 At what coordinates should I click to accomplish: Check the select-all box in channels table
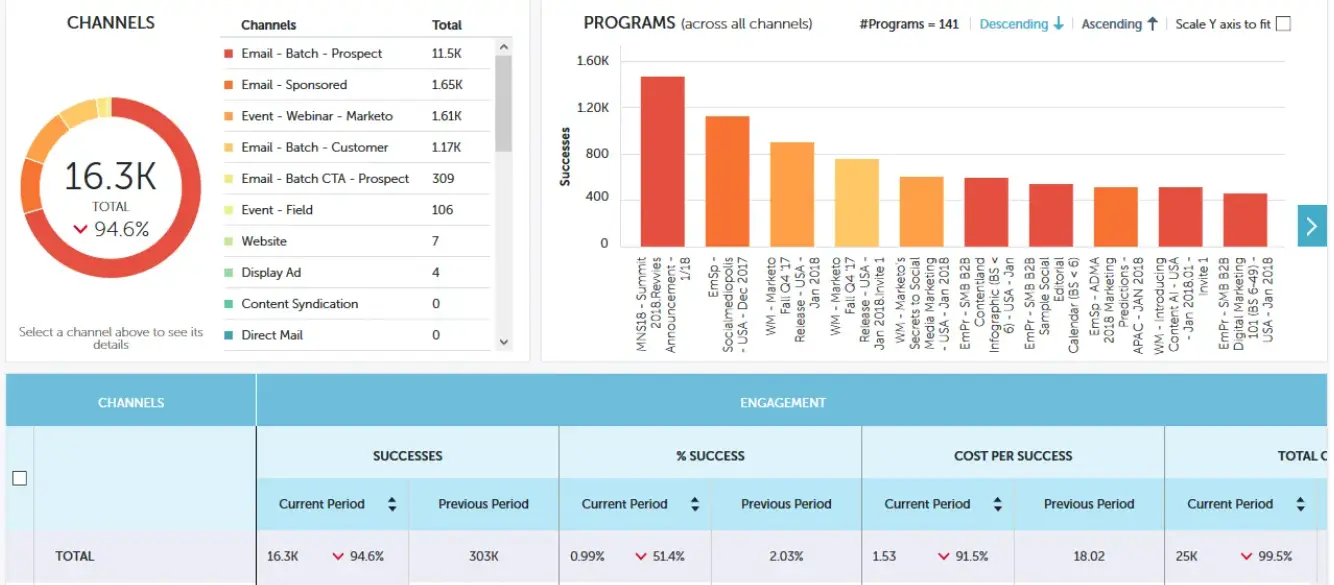pyautogui.click(x=19, y=478)
